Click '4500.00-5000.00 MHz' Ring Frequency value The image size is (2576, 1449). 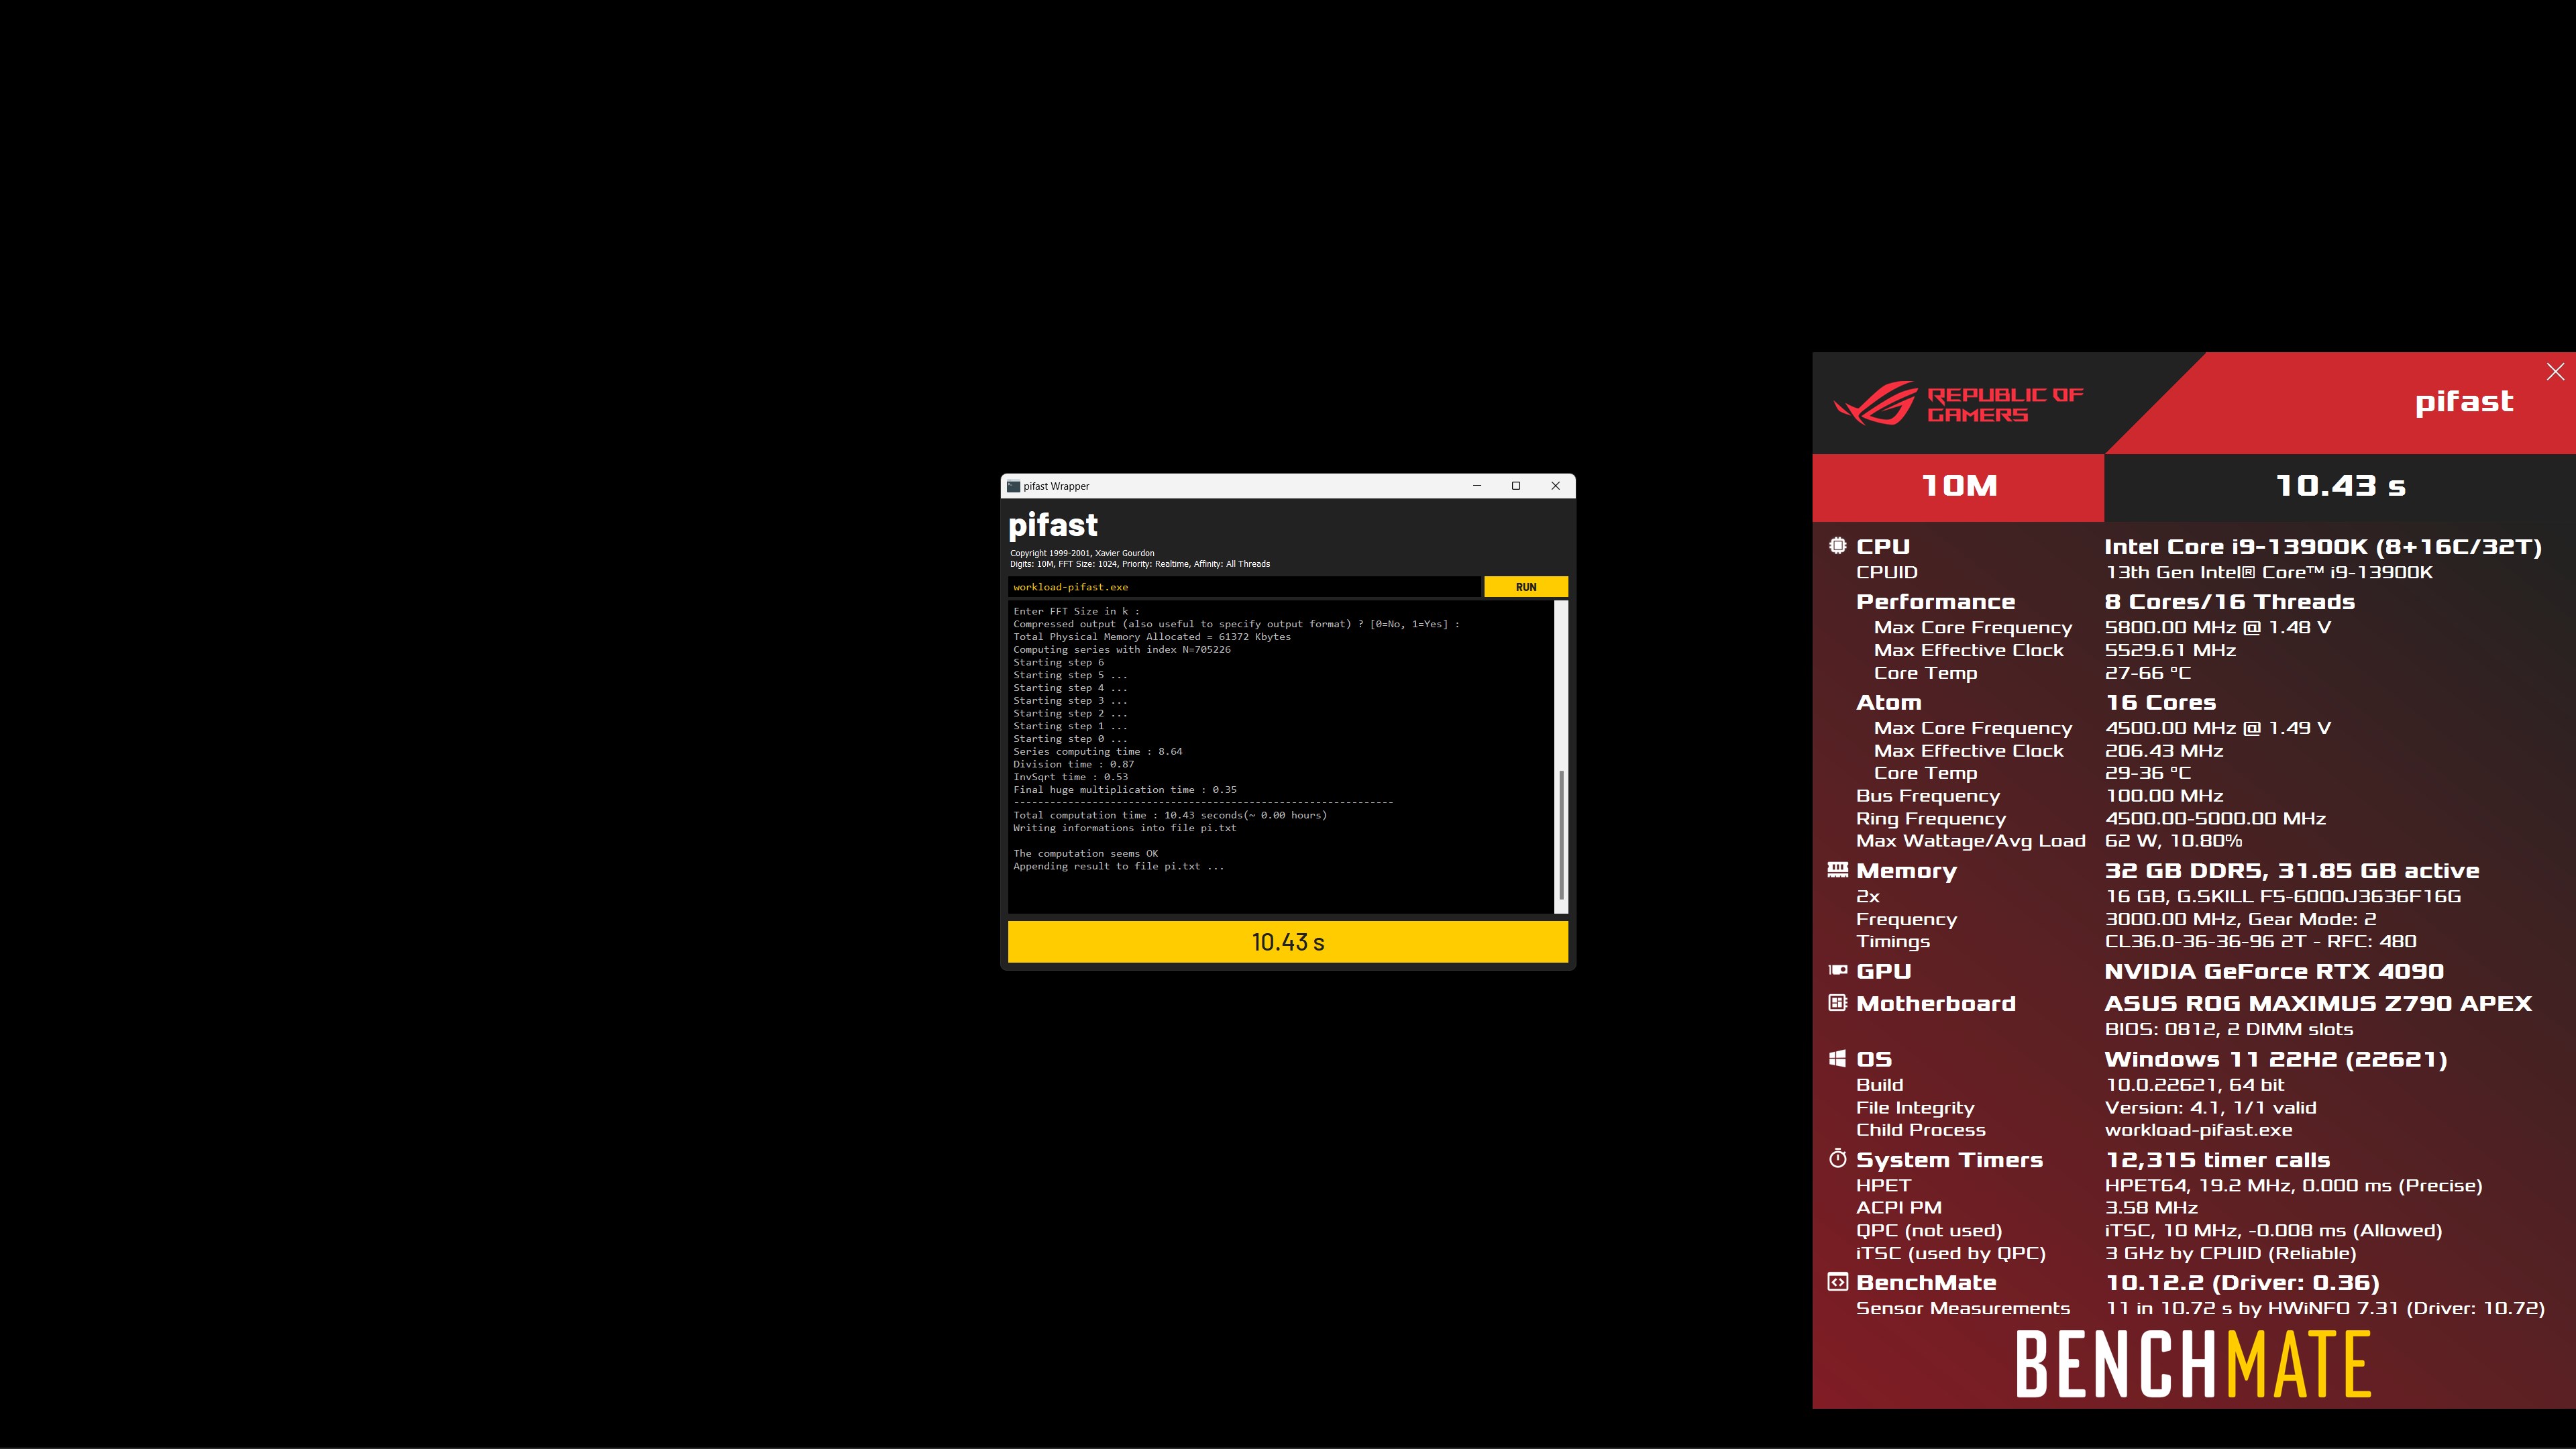click(x=2215, y=819)
